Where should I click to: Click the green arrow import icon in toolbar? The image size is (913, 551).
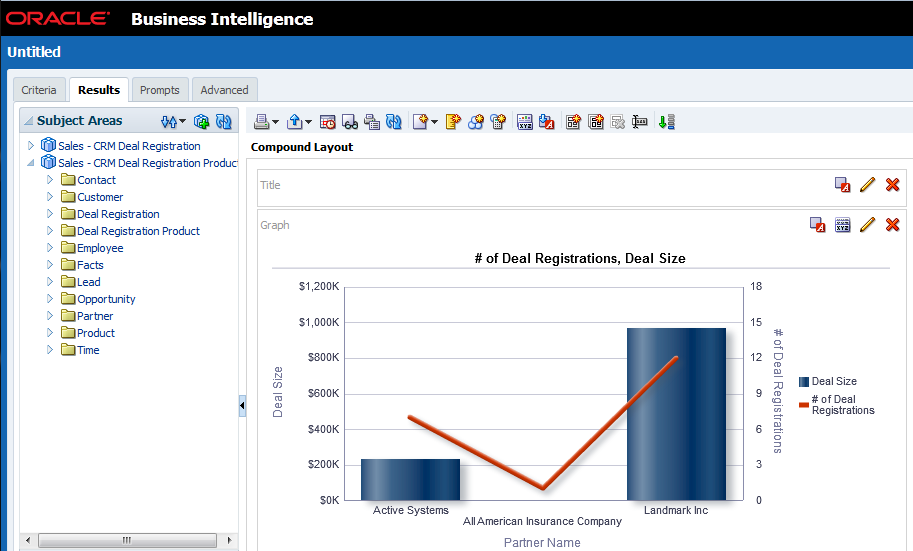coord(667,122)
